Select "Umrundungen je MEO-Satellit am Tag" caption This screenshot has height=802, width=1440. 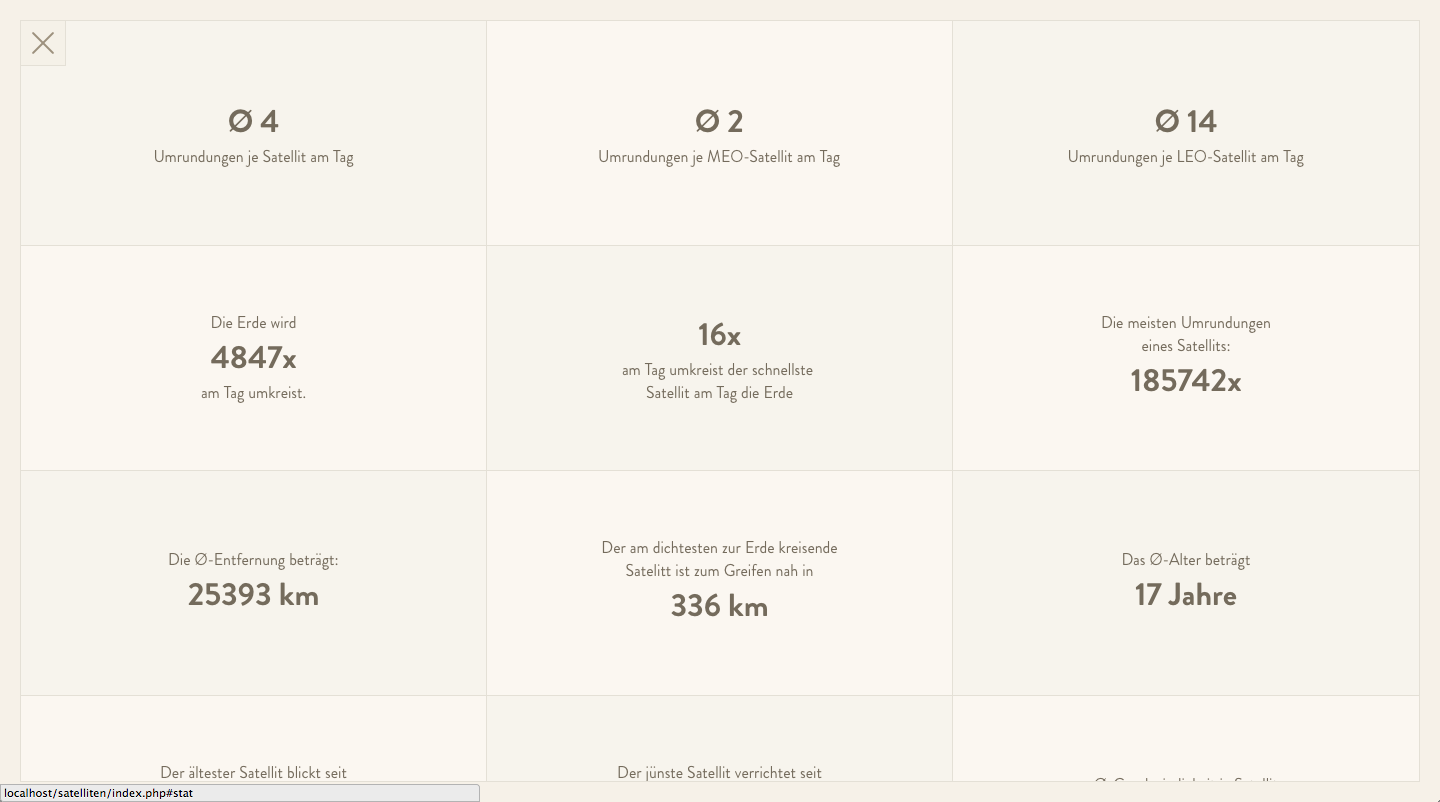pos(719,157)
